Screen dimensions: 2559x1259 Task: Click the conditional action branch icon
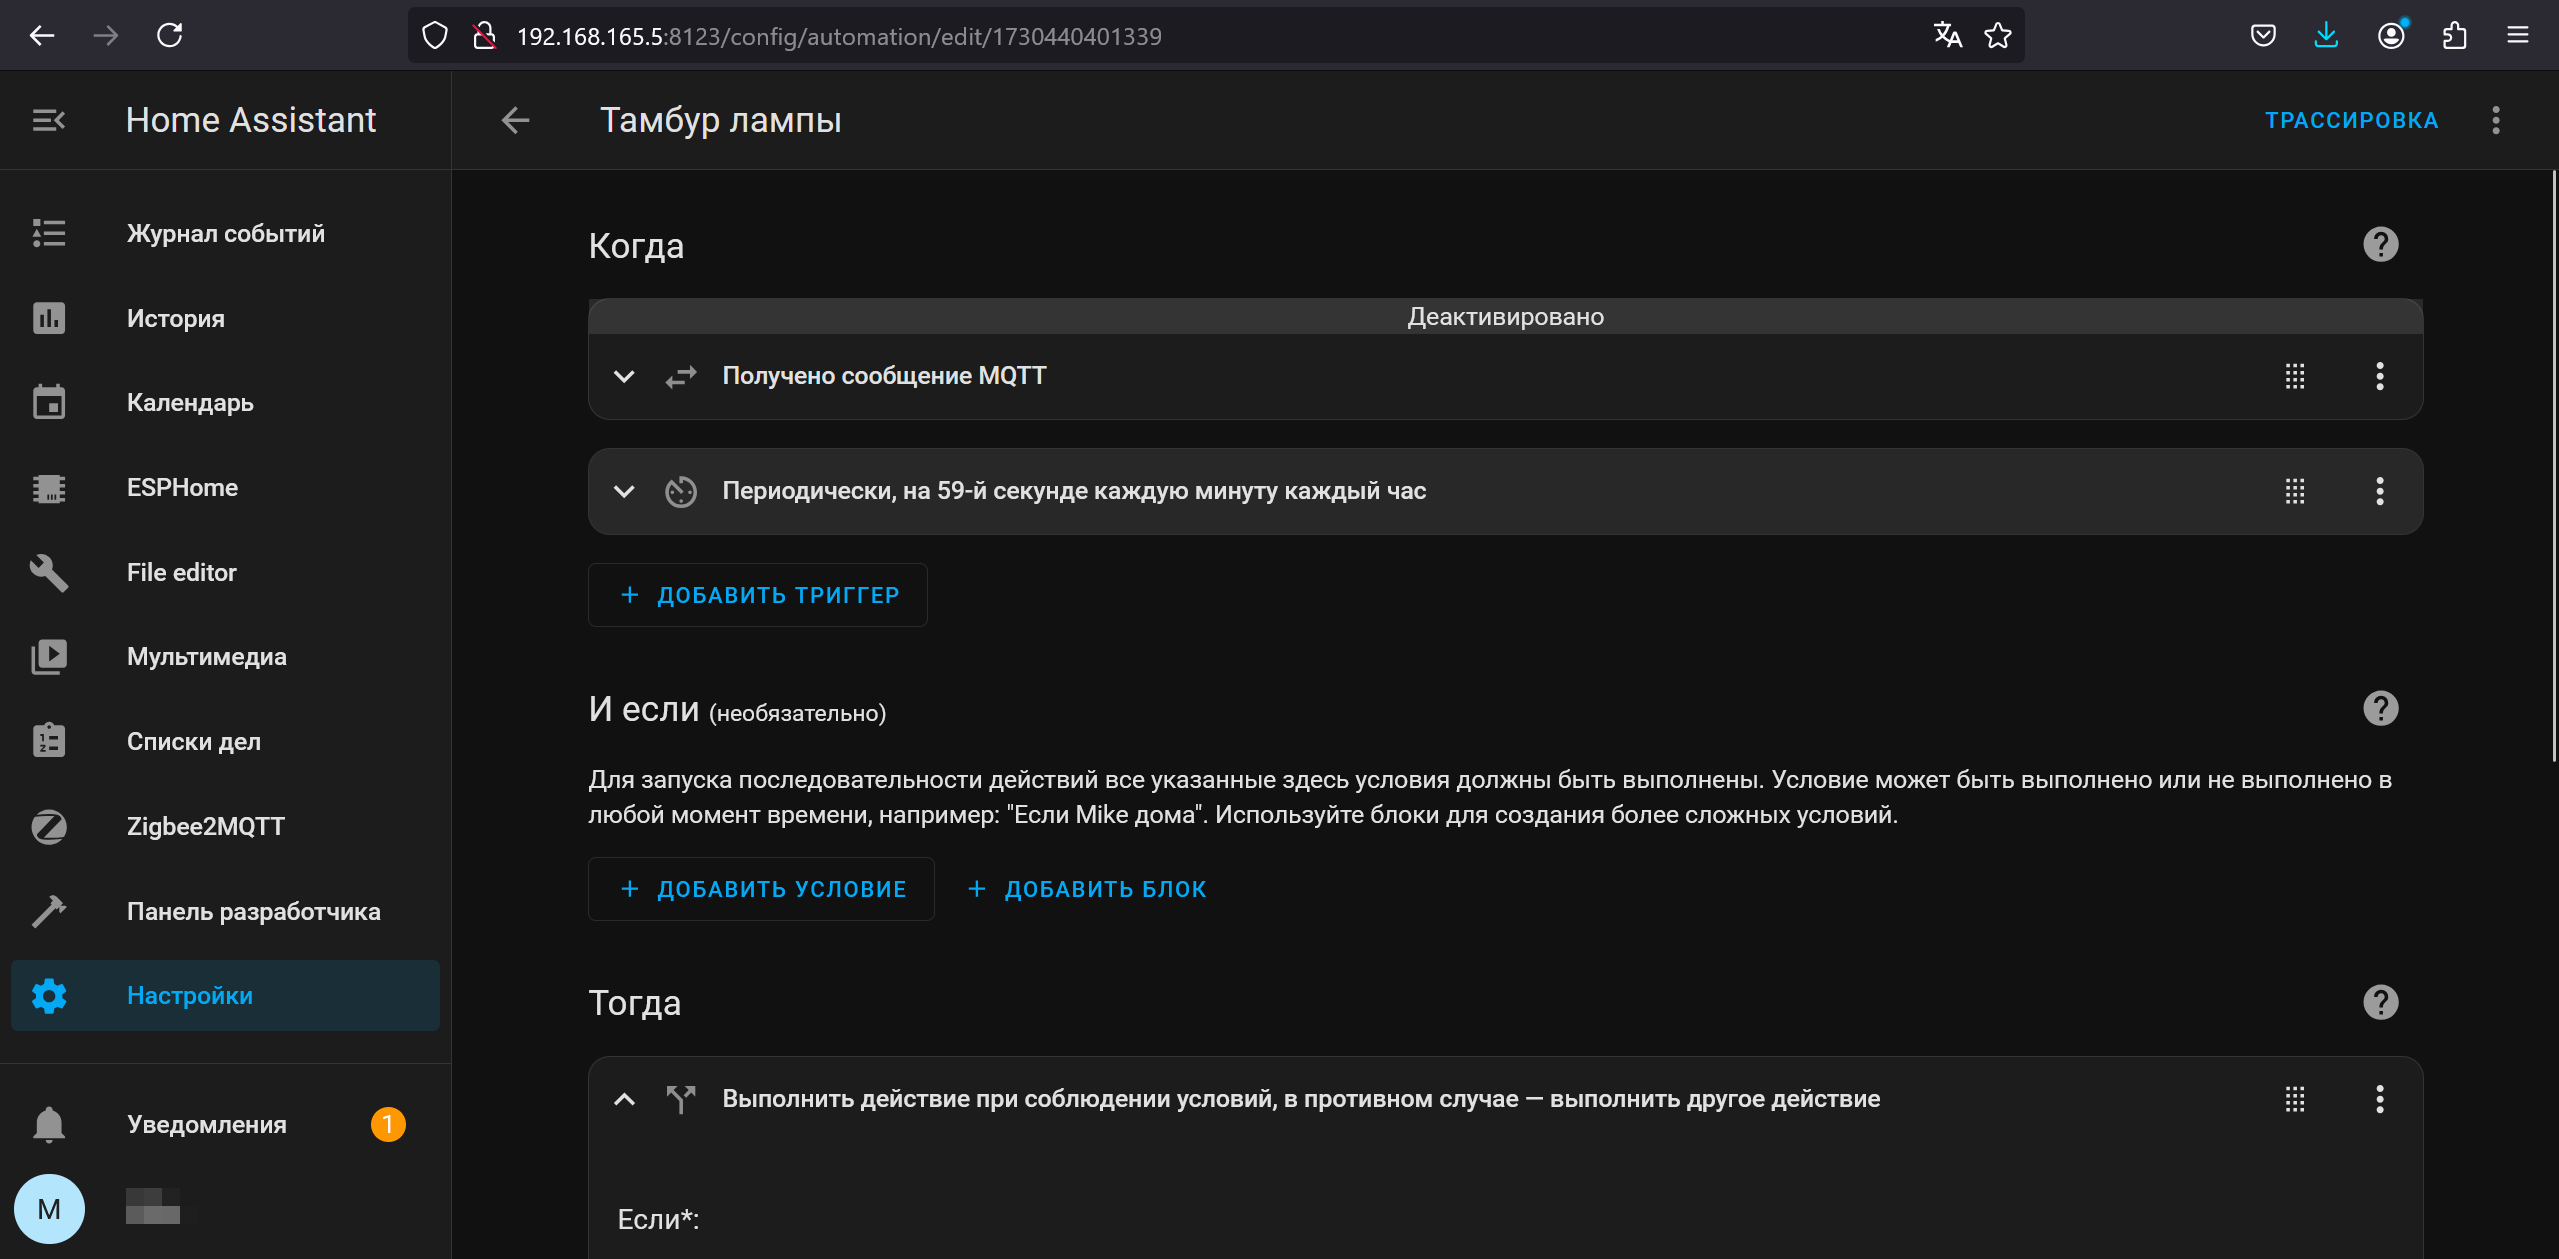(x=681, y=1099)
